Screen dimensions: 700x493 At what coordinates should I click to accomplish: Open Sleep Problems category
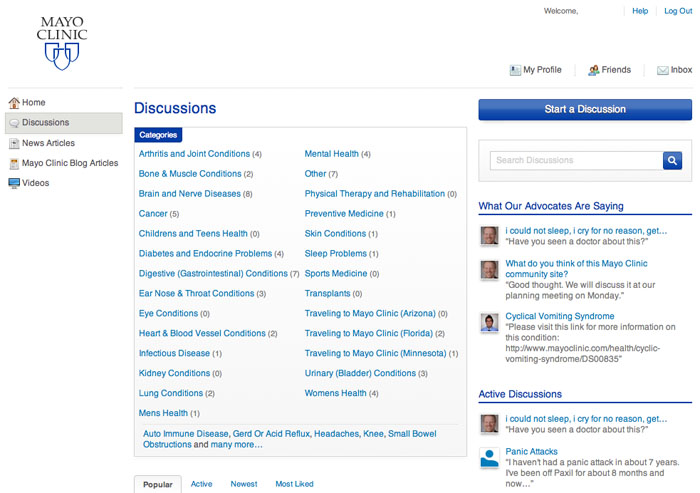coord(335,254)
